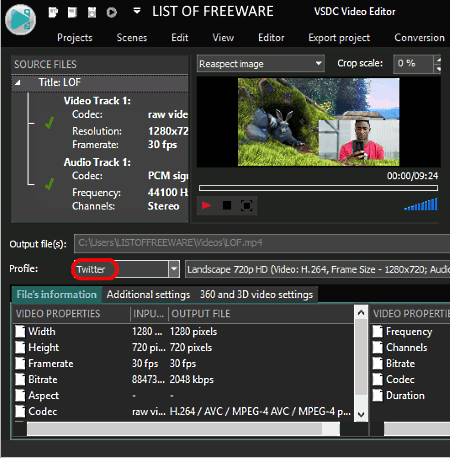Click the save project icon in quick access toolbar
This screenshot has width=450, height=458.
pos(92,13)
